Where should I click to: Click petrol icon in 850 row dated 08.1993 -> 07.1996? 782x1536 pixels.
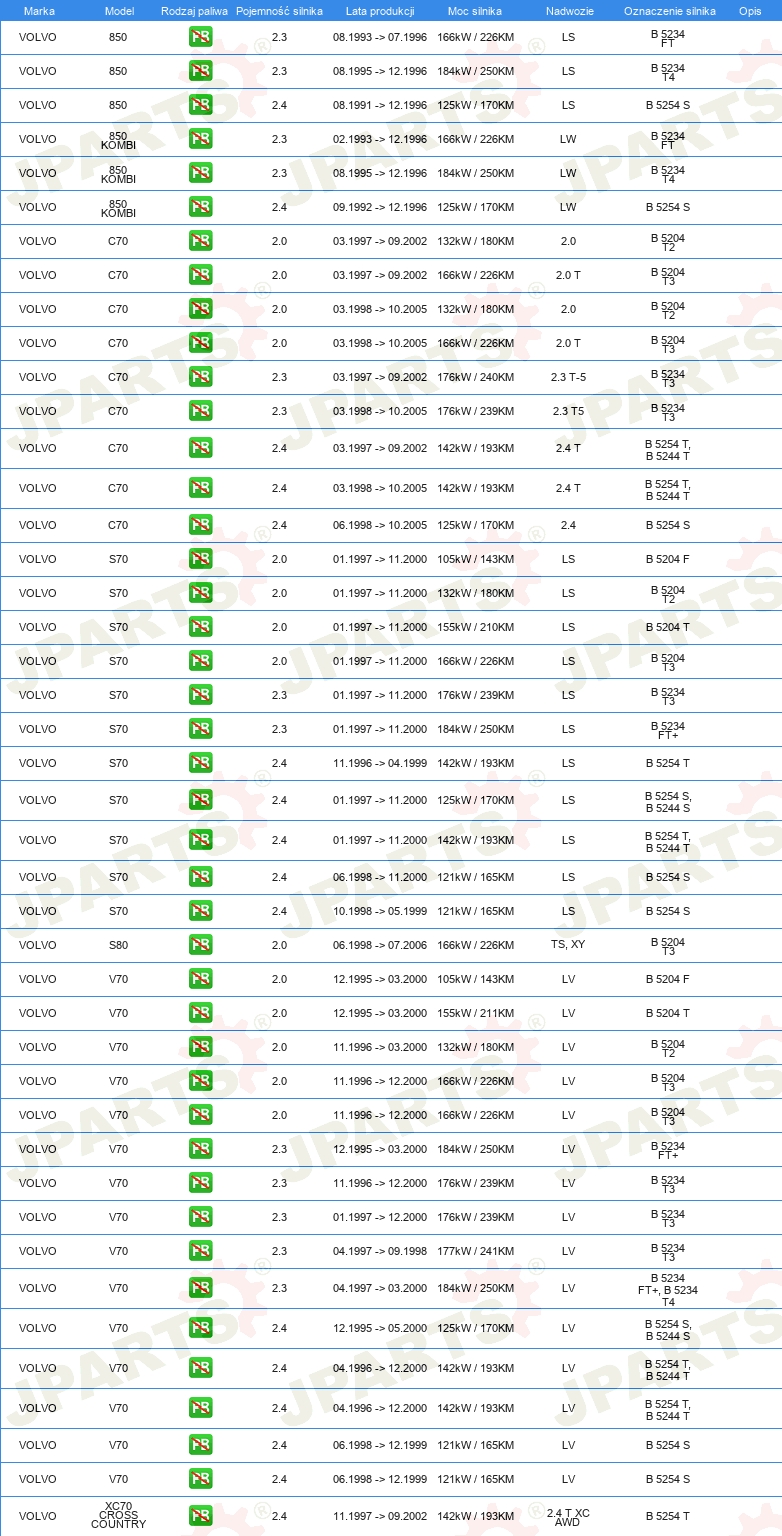(x=200, y=38)
